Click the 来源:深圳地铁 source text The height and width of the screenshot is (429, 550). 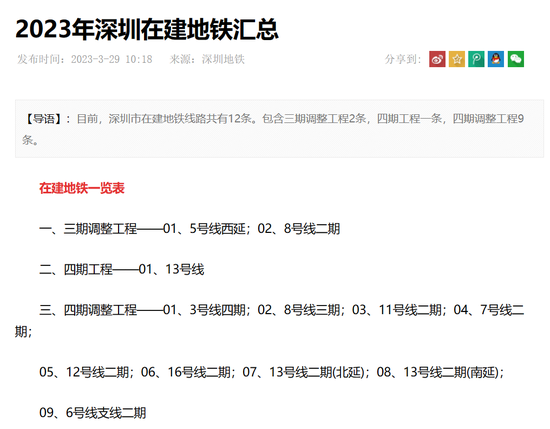coord(207,59)
